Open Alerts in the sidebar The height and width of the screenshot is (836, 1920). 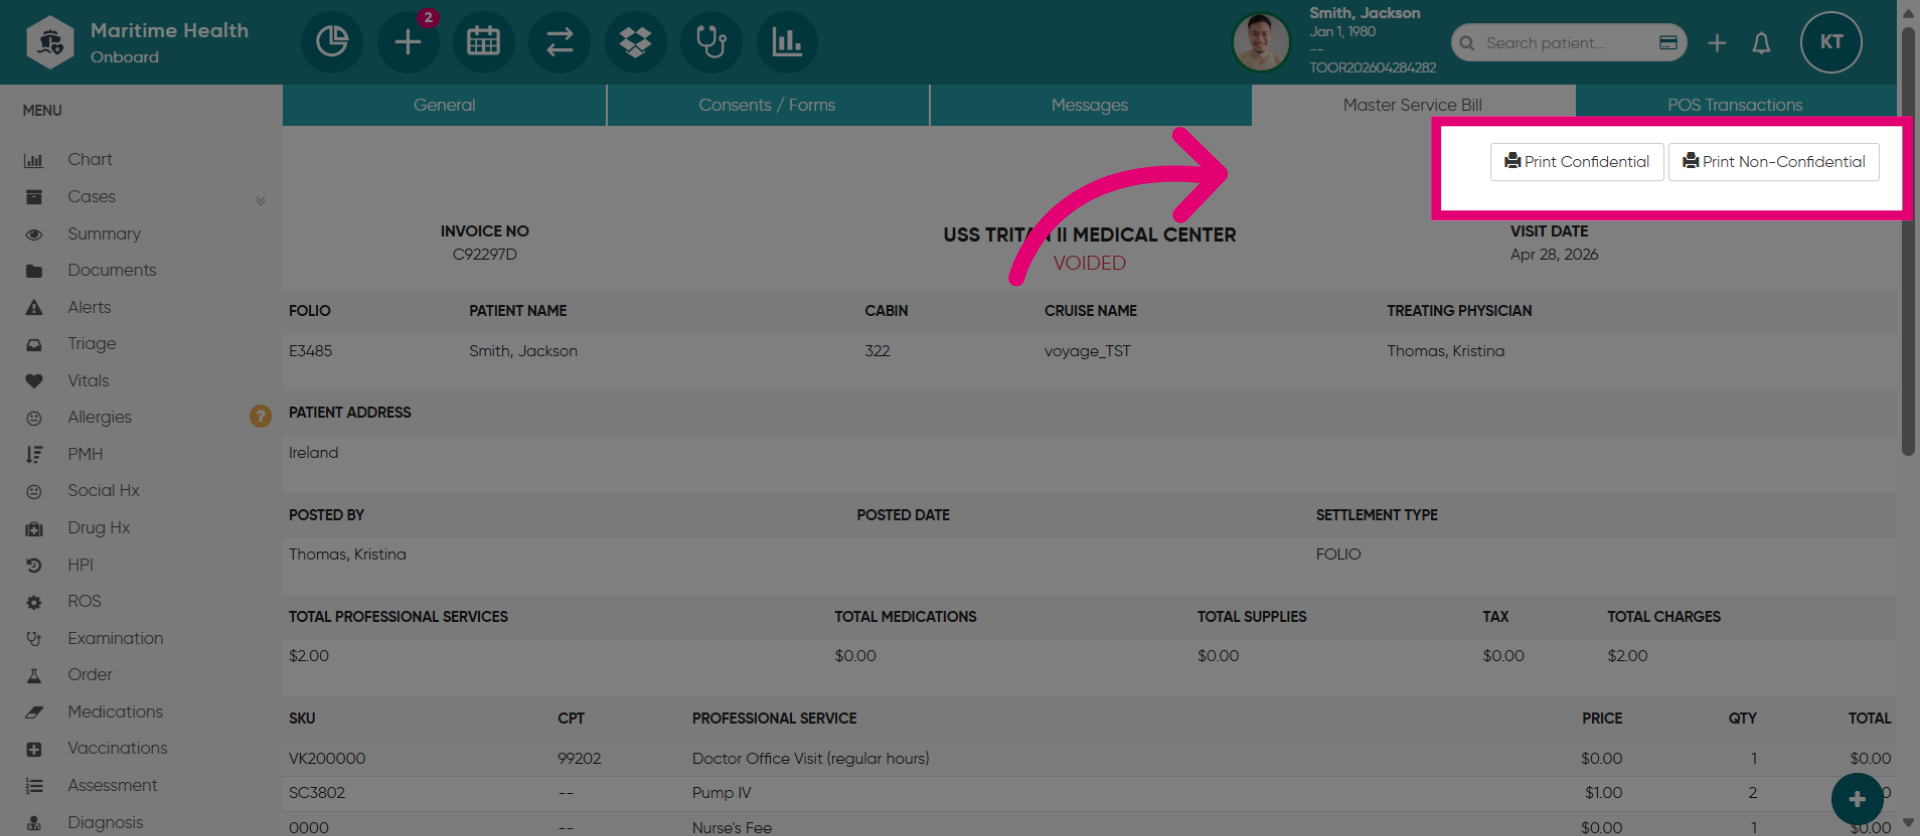coord(89,307)
